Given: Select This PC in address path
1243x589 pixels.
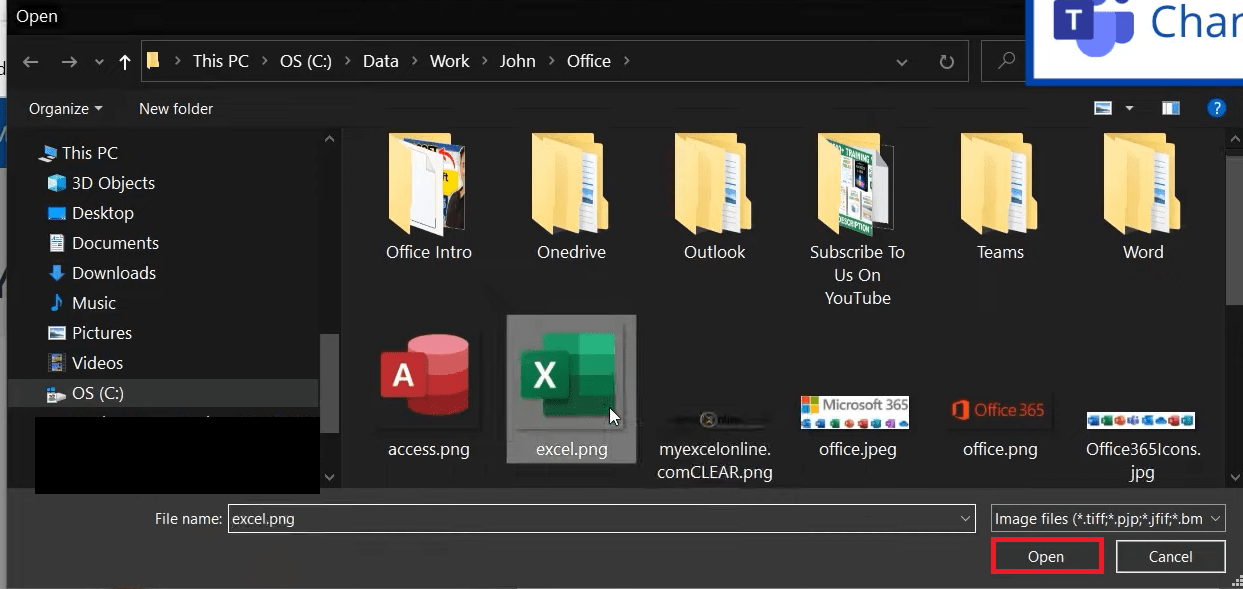Looking at the screenshot, I should tap(221, 61).
